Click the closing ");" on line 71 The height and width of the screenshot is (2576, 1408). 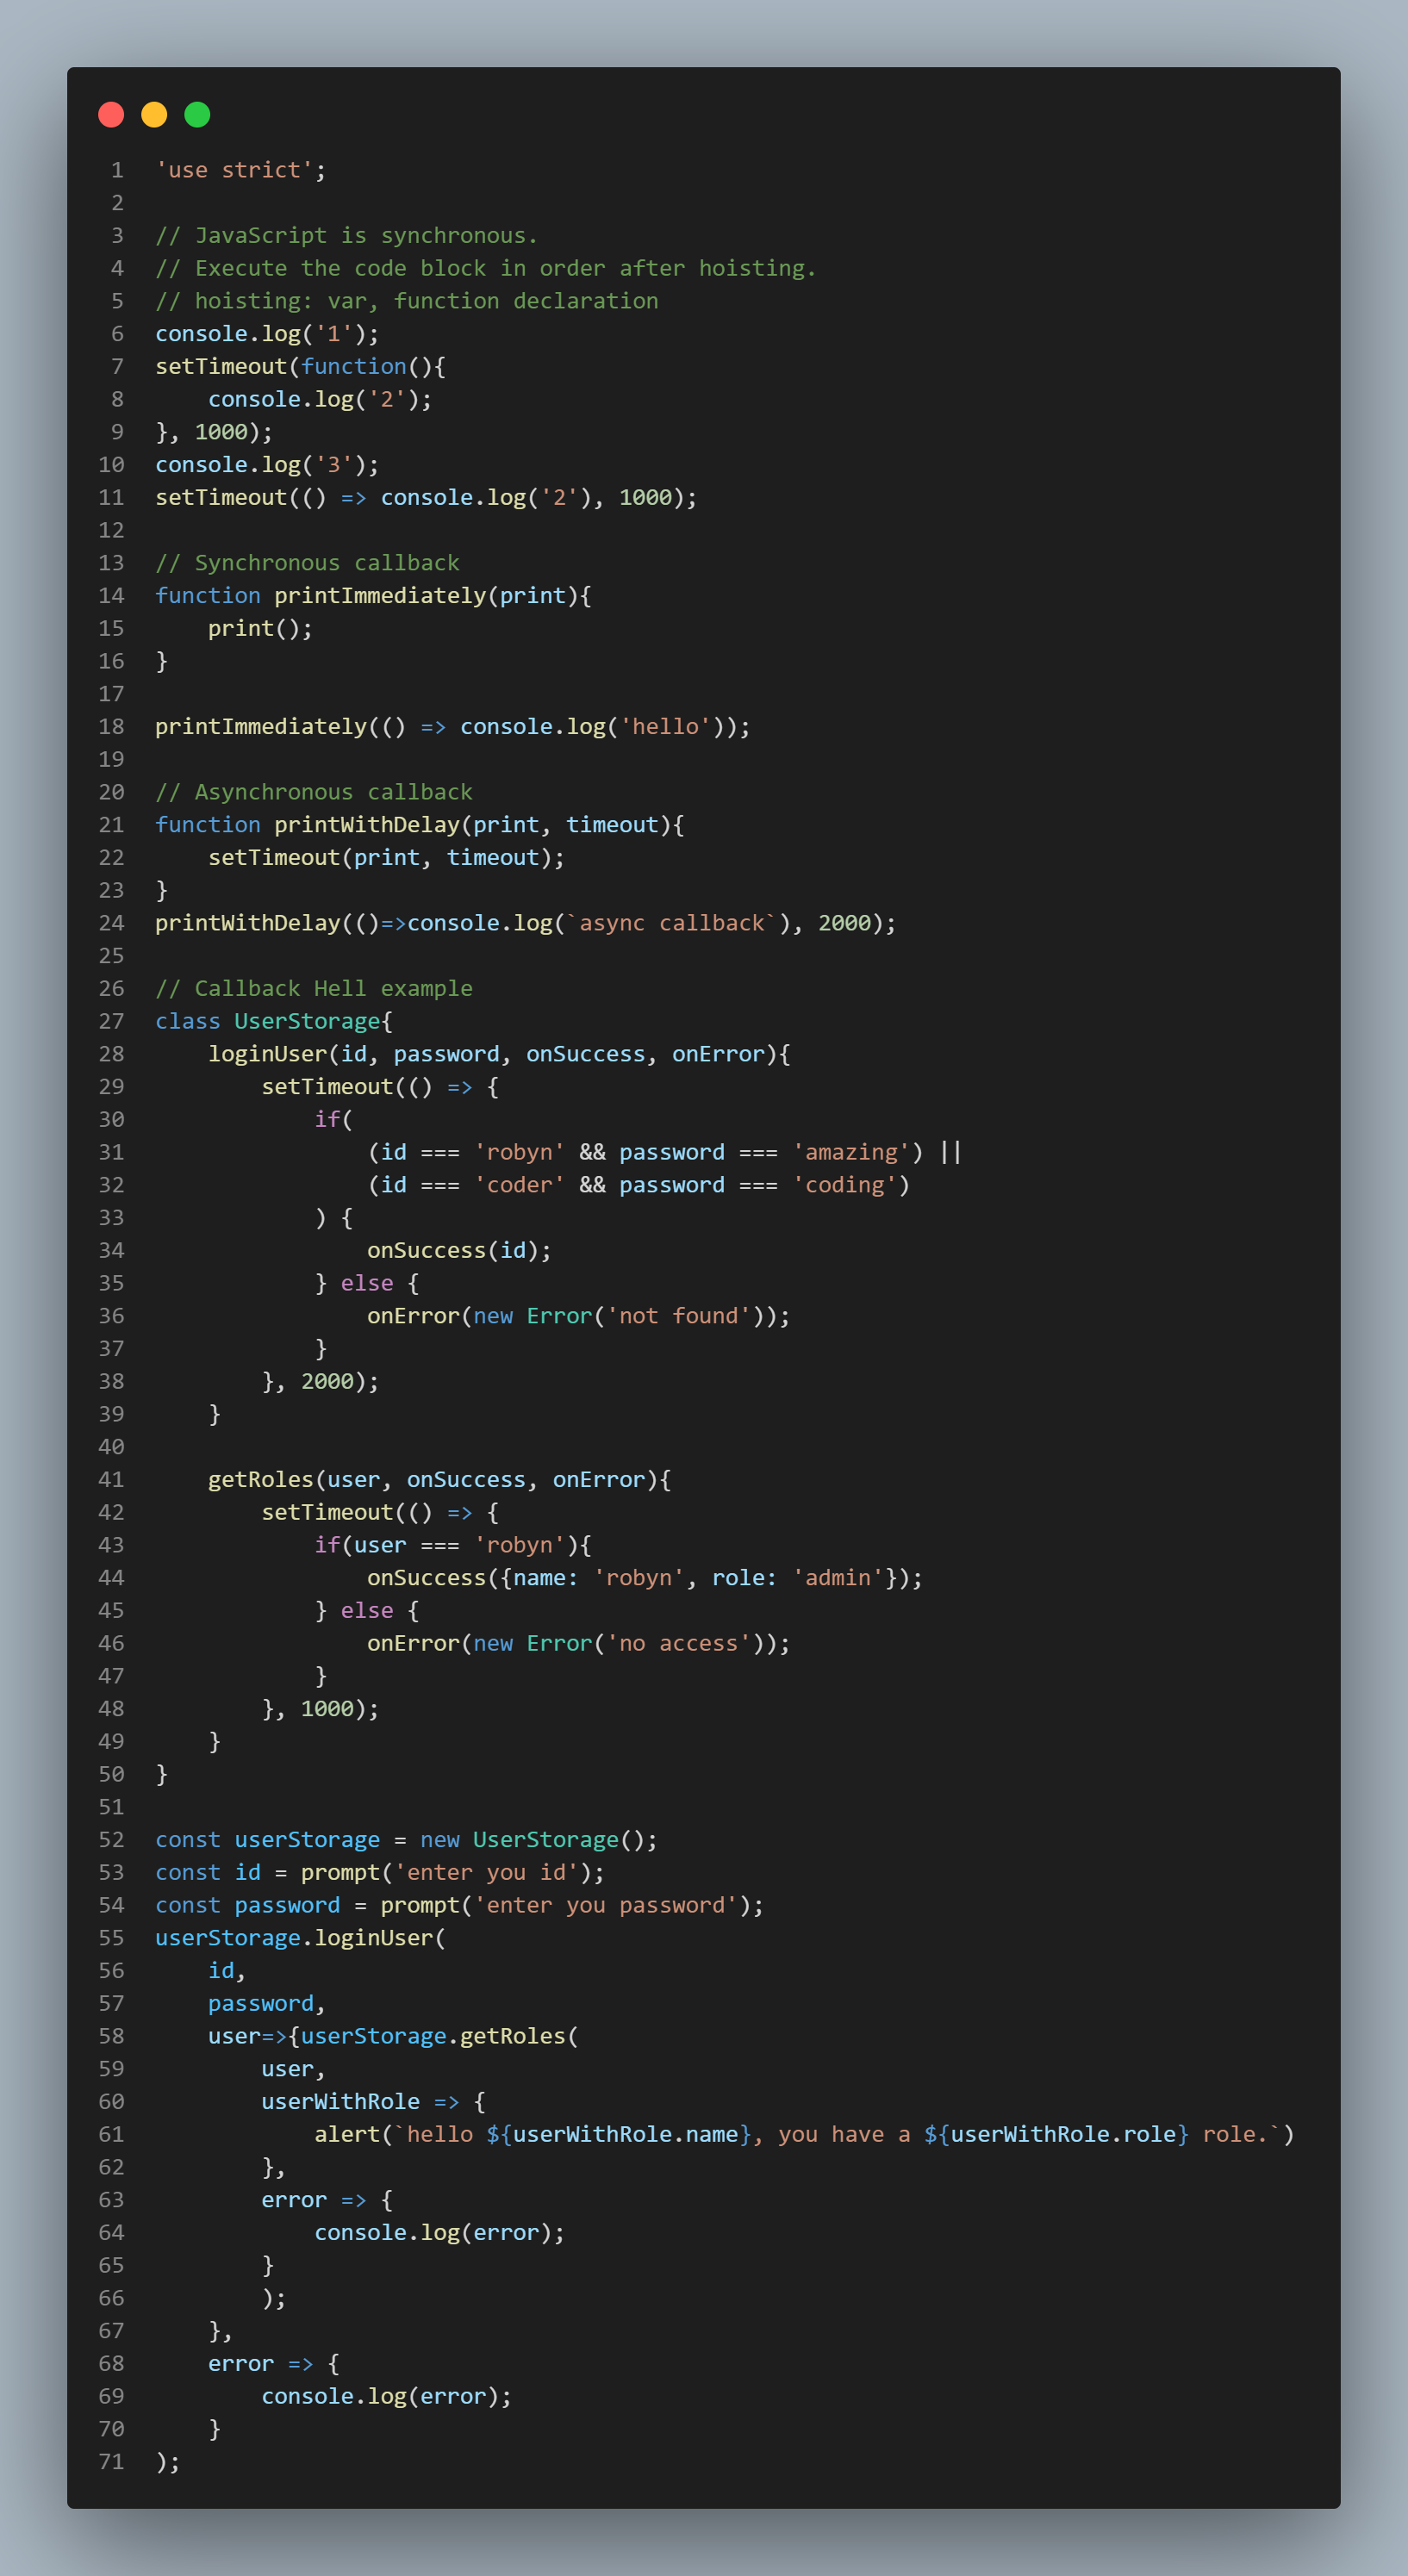tap(167, 2462)
